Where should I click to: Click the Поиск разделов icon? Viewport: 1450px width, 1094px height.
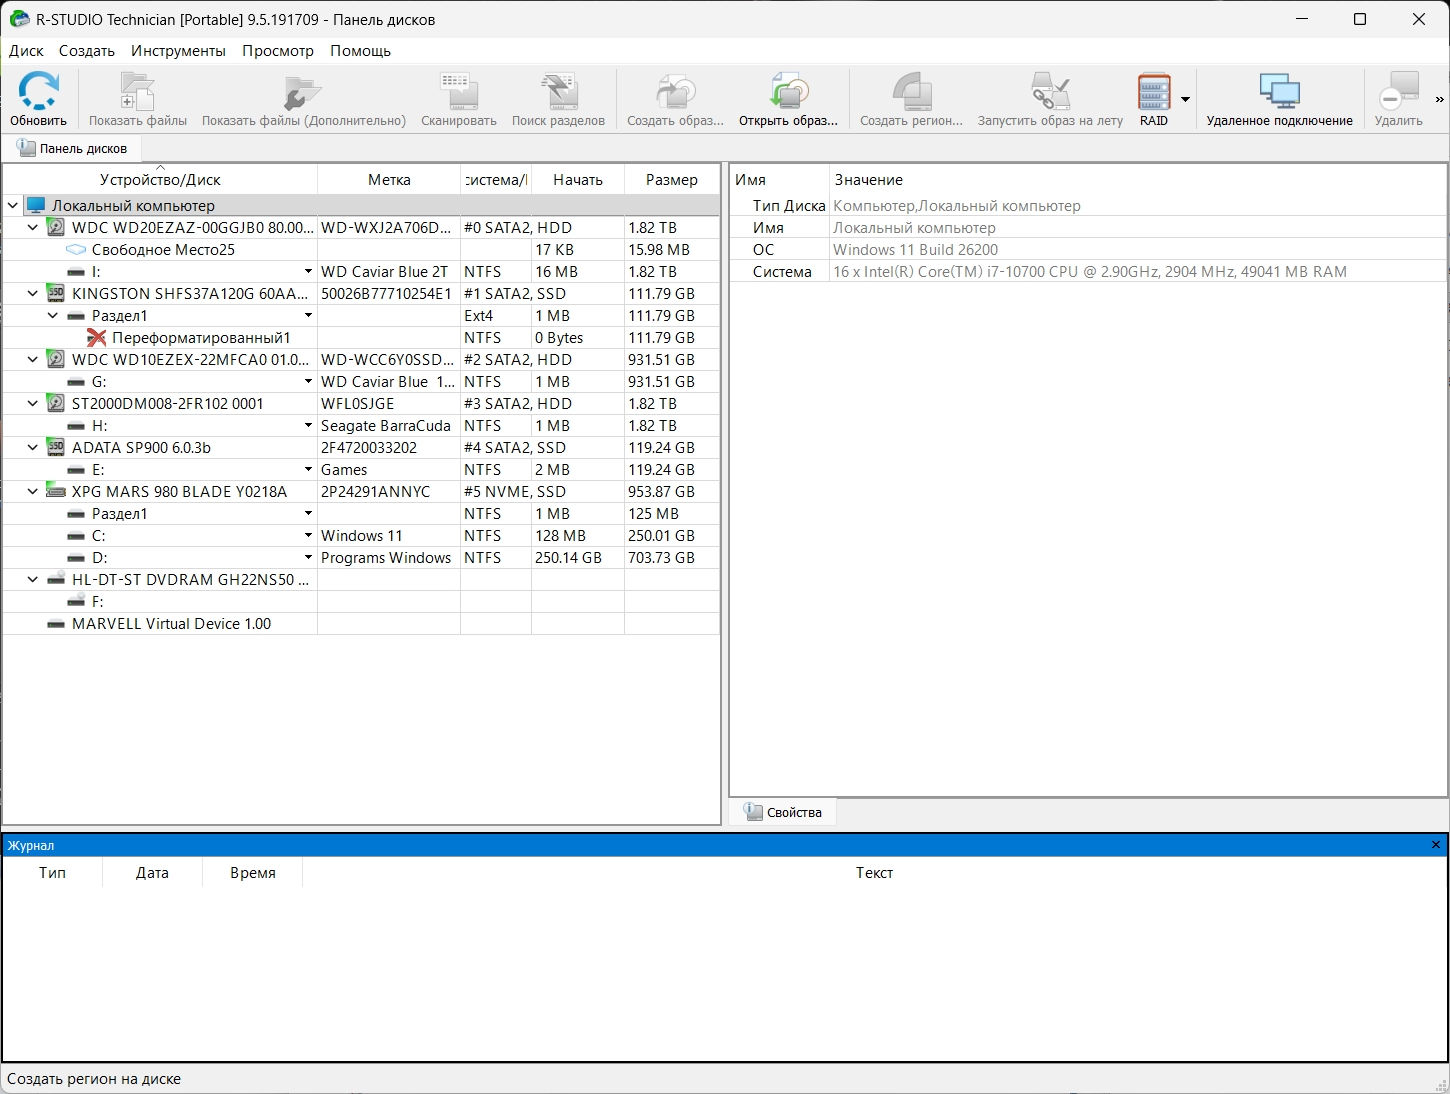click(x=558, y=93)
